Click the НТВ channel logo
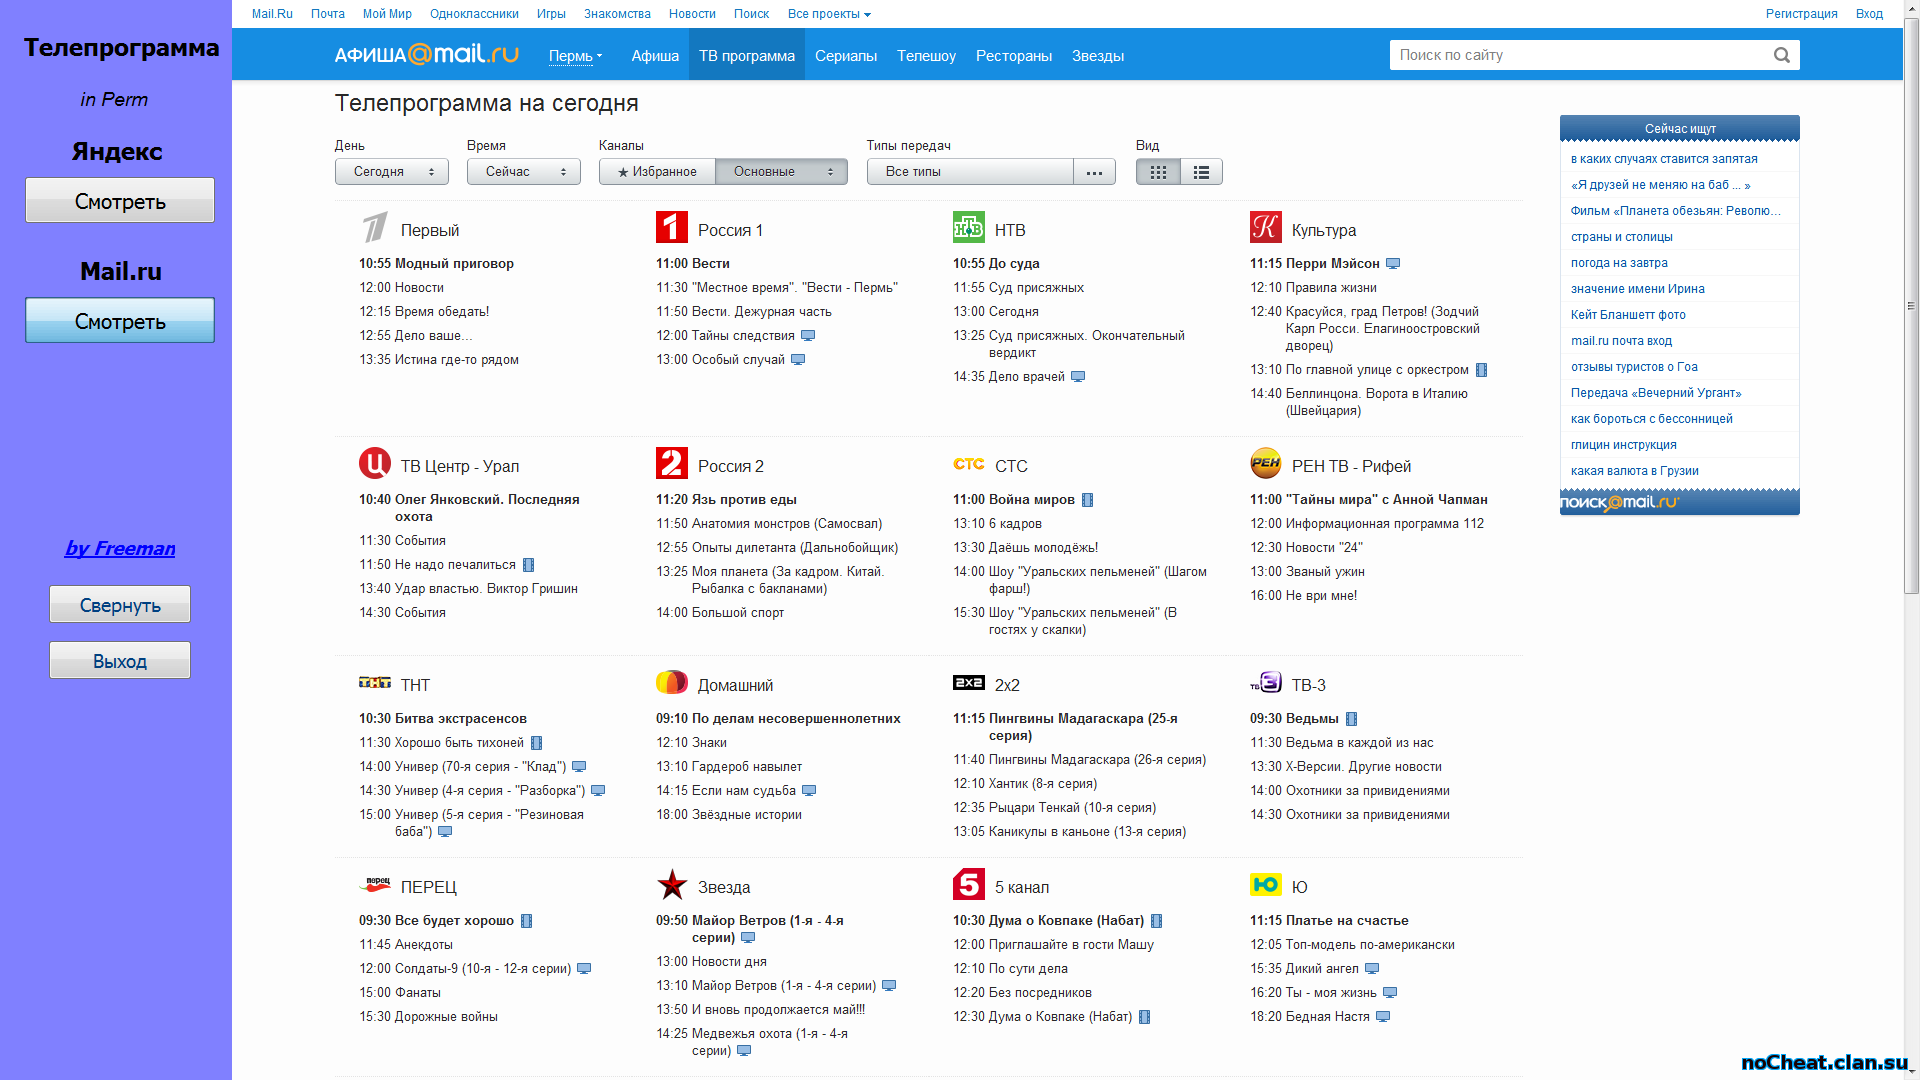This screenshot has width=1920, height=1080. coord(969,228)
